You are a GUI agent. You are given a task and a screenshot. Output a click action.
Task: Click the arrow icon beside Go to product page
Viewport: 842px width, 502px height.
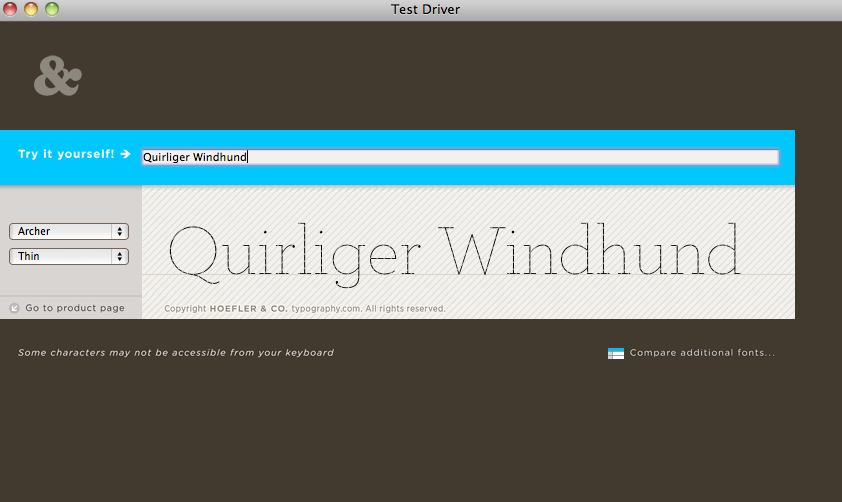coord(14,308)
